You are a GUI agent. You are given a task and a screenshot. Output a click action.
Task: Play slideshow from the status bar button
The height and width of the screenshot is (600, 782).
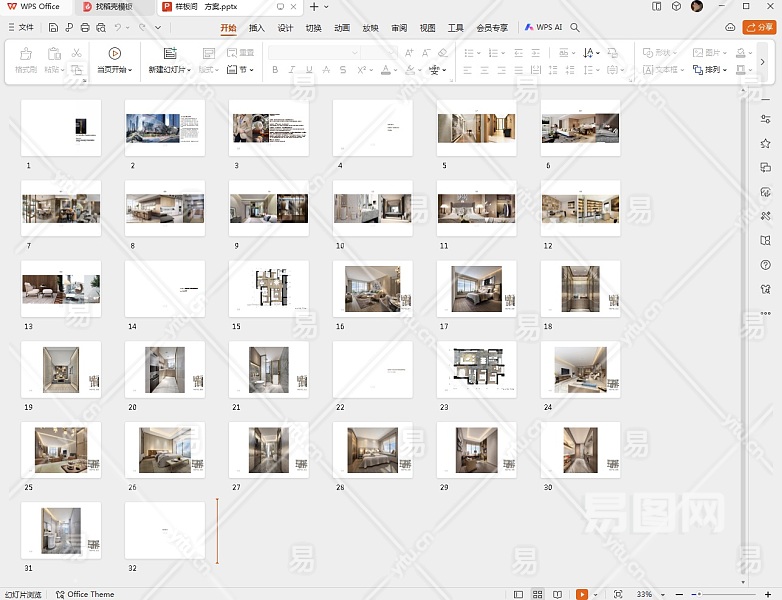(x=582, y=594)
